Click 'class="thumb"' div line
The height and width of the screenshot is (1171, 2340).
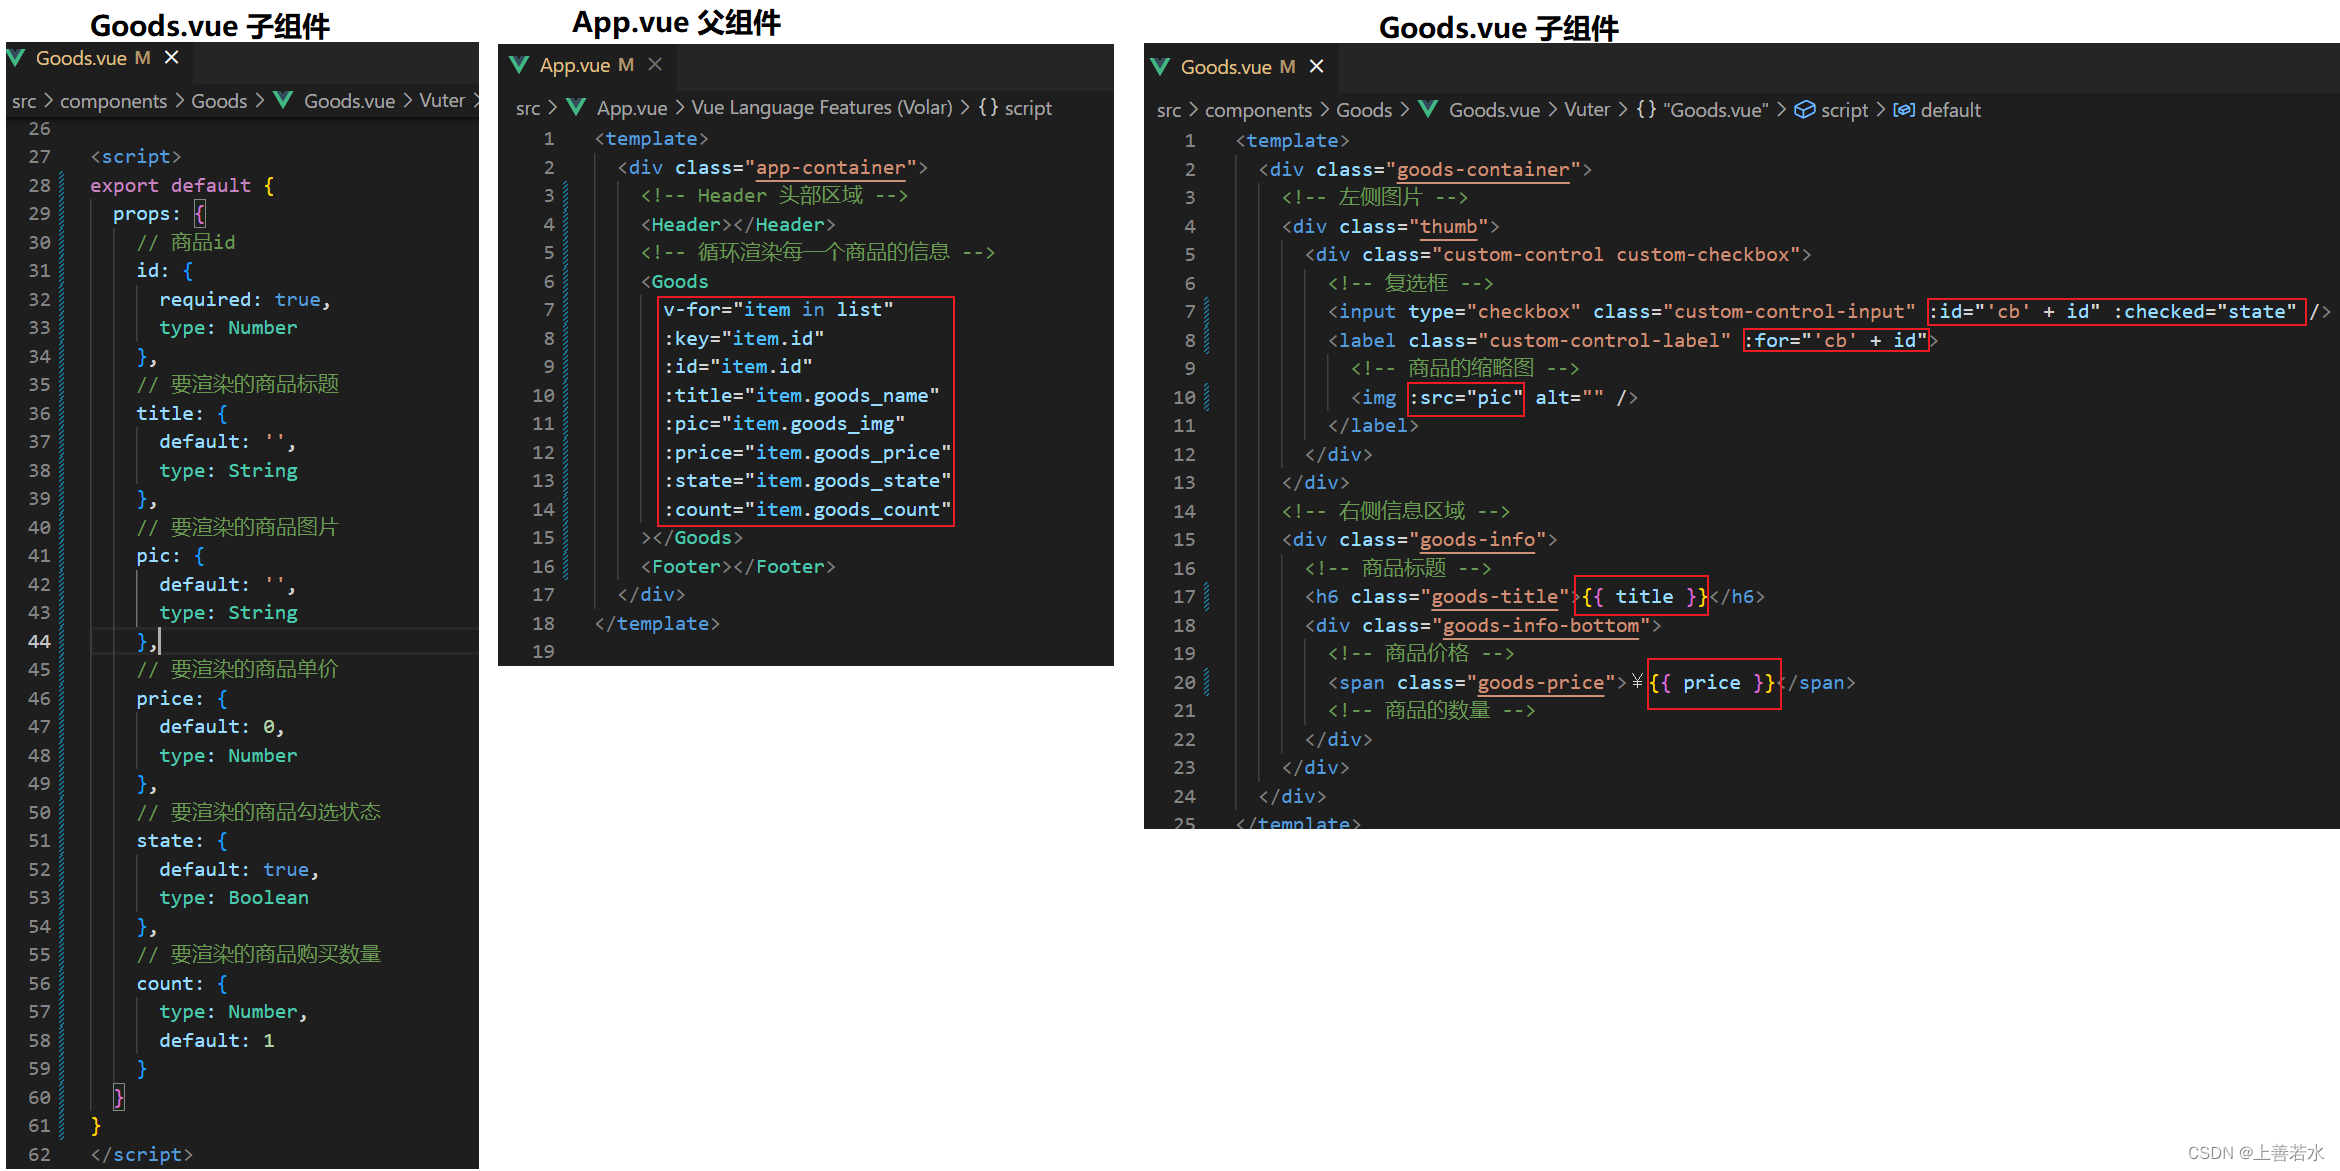pos(1391,226)
